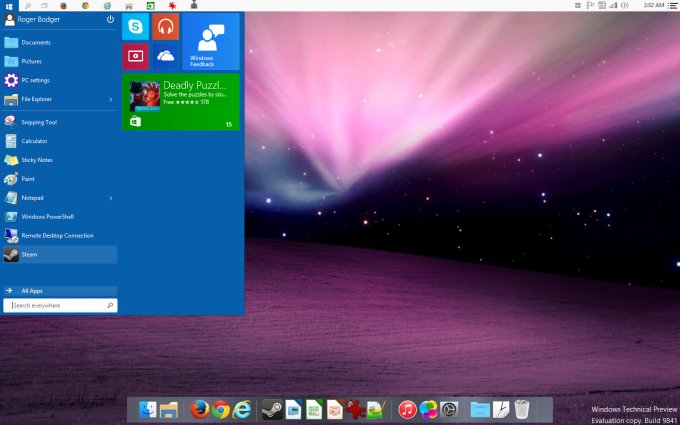Click the volume speaker icon in the tray
The width and height of the screenshot is (680, 425).
624,6
